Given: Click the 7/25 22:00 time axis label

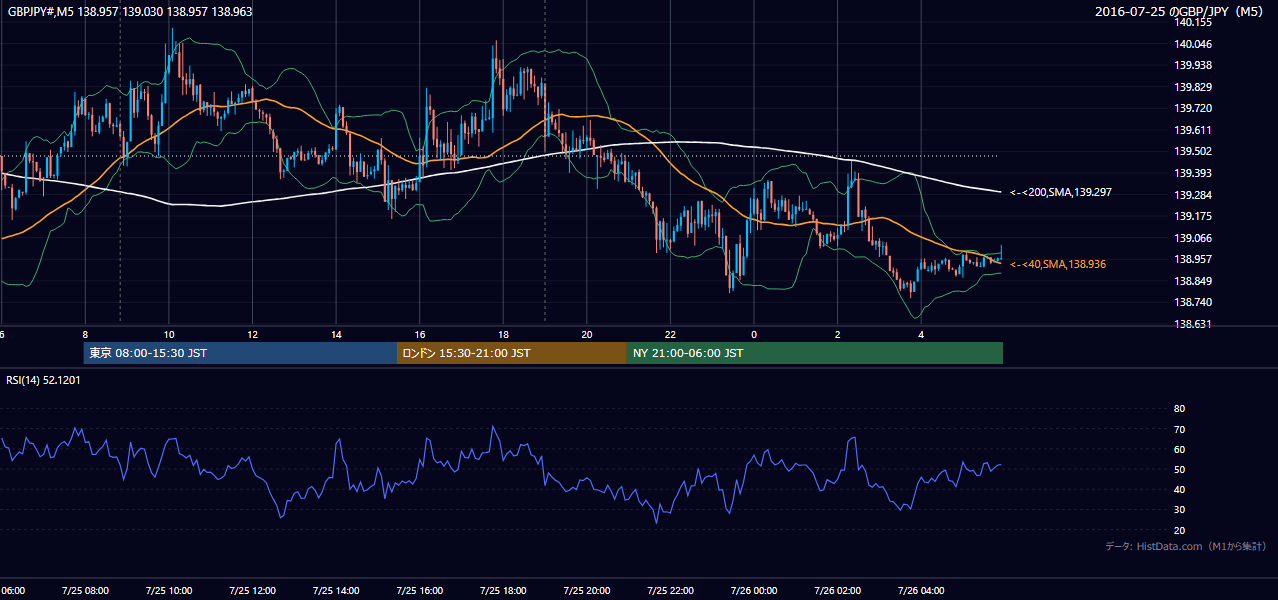Looking at the screenshot, I should coord(670,591).
